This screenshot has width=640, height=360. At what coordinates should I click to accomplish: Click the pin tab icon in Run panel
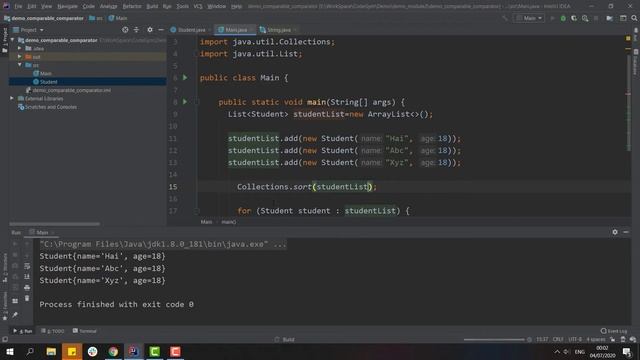(x=15, y=315)
